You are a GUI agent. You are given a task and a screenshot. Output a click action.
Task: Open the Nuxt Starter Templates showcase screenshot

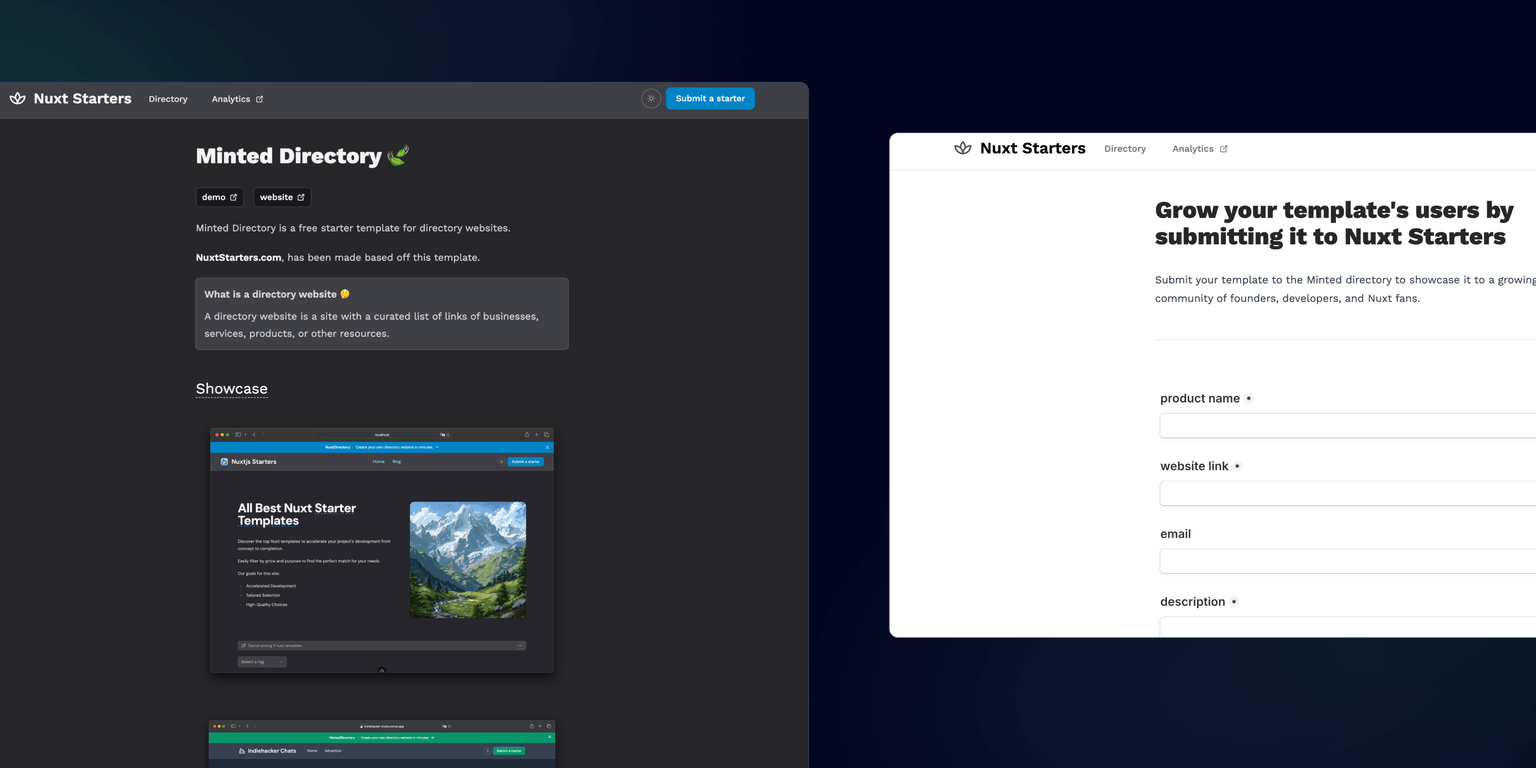pos(382,551)
